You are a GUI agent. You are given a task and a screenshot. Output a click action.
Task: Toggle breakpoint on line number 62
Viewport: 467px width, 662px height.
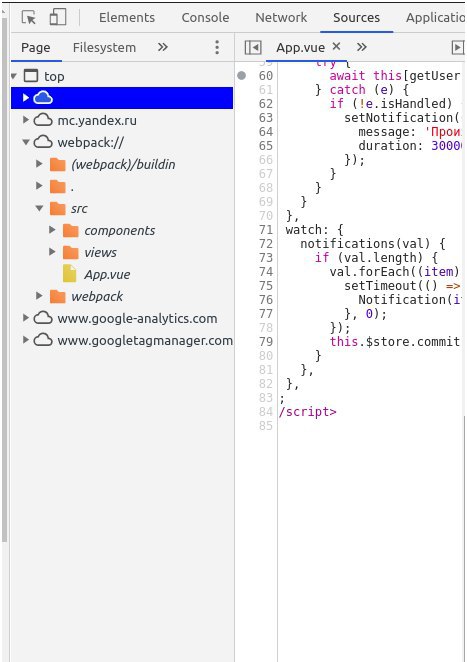[266, 104]
